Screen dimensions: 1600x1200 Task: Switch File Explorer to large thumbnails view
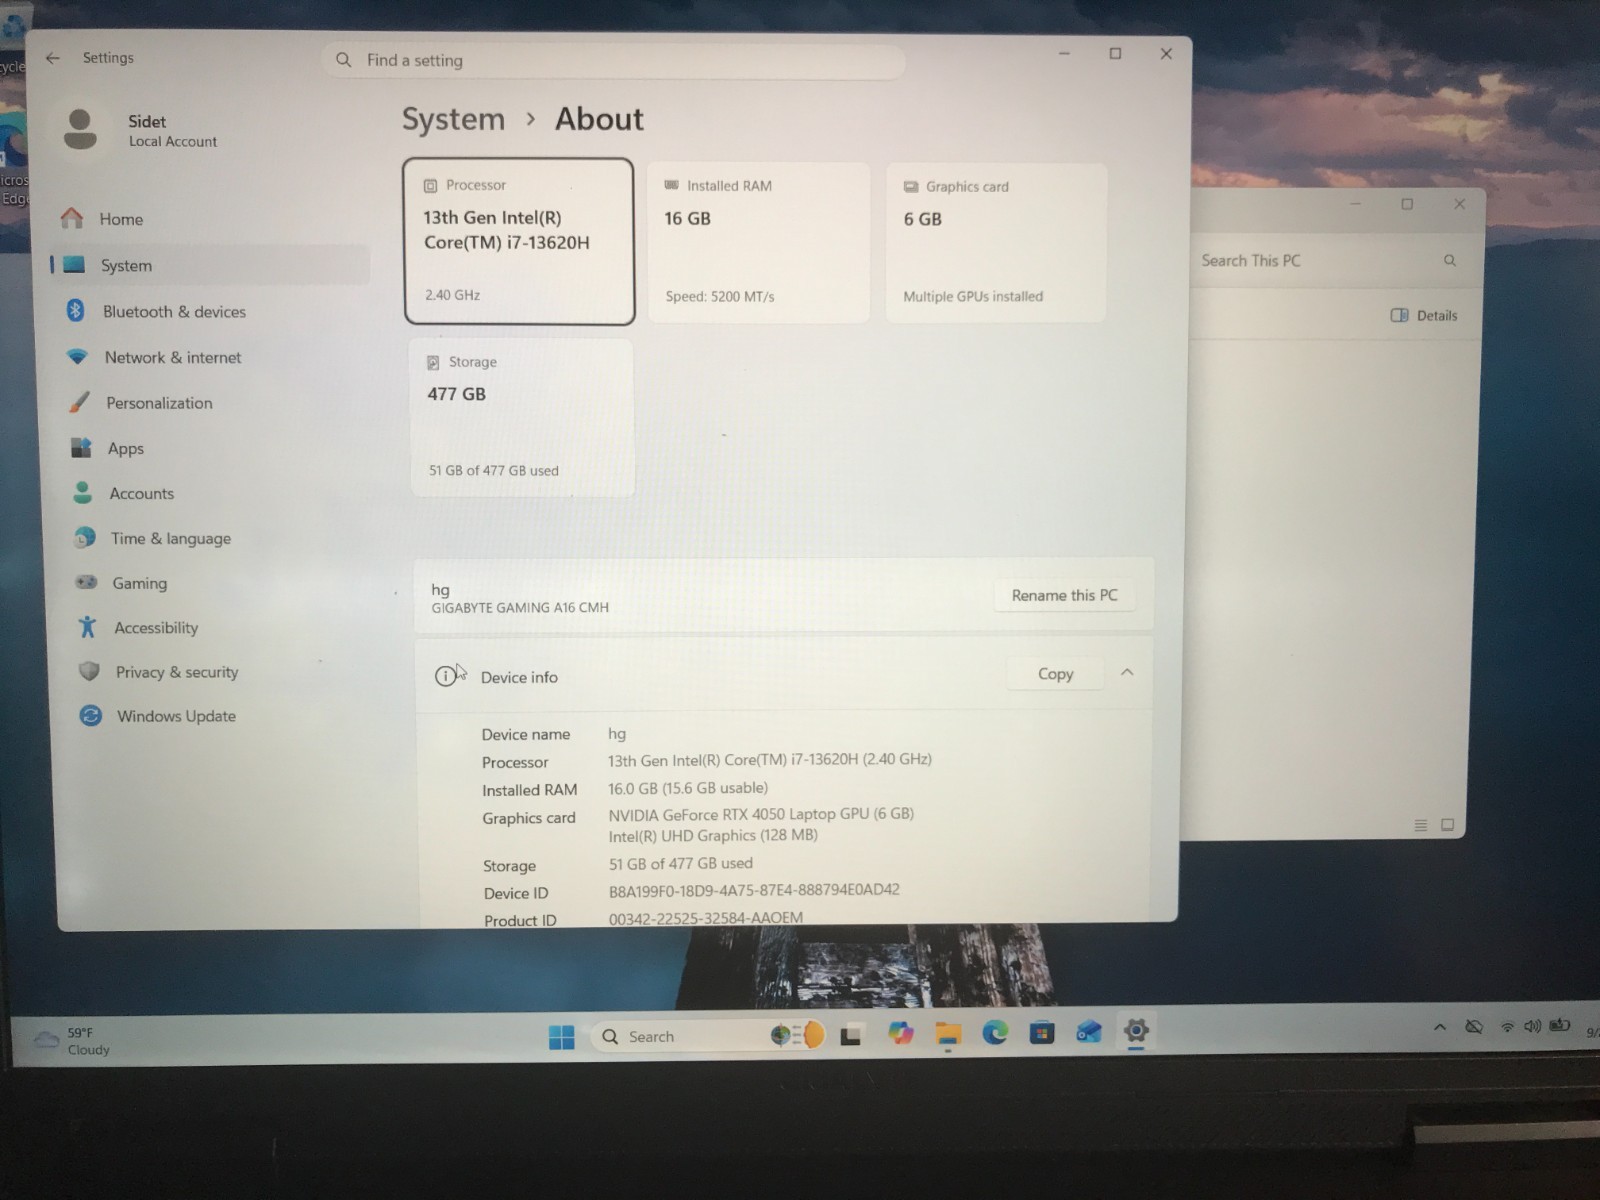[x=1447, y=825]
